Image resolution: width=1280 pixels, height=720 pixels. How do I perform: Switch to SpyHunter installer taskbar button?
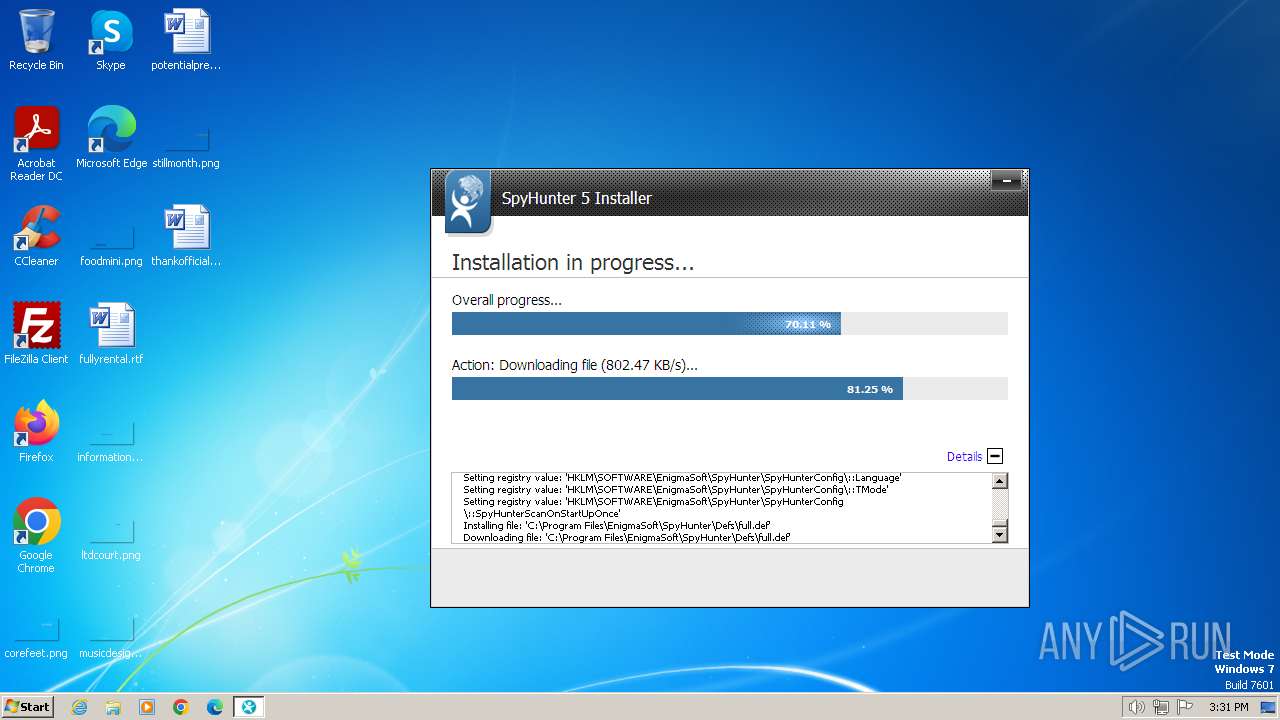(x=248, y=707)
